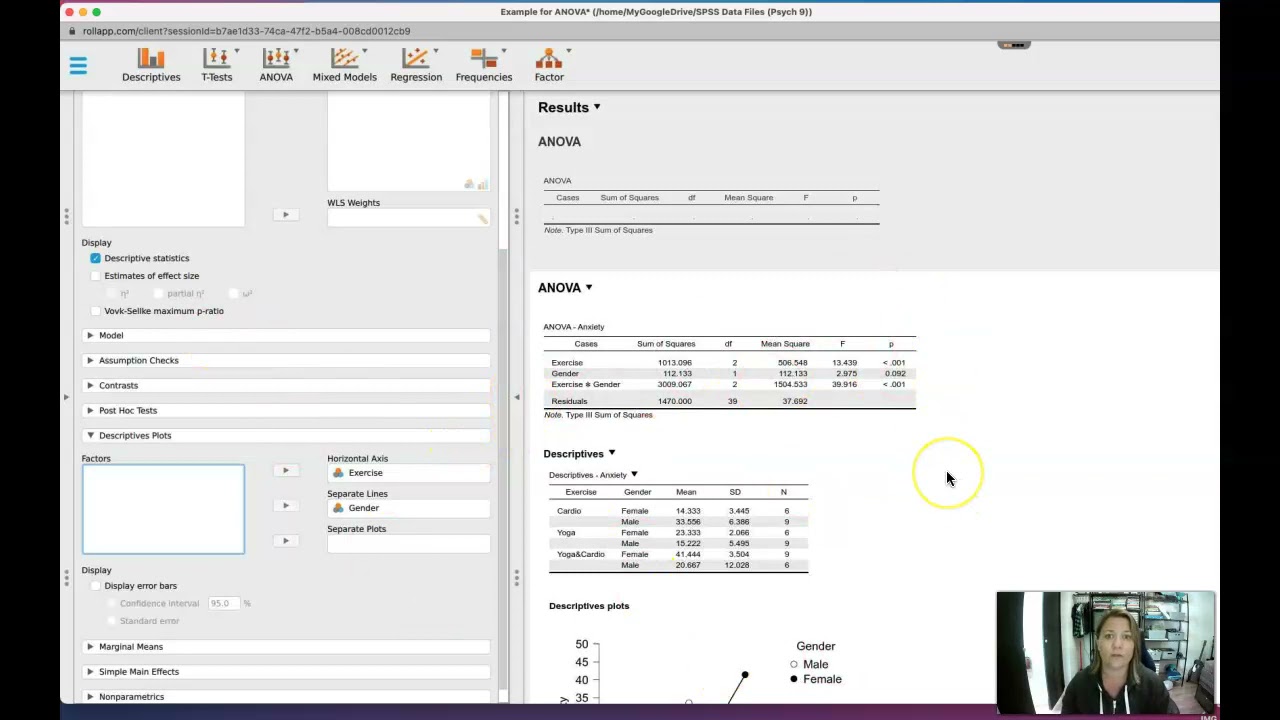Screen dimensions: 1280x720
Task: Open the Frequencies module menu
Action: coord(484,65)
